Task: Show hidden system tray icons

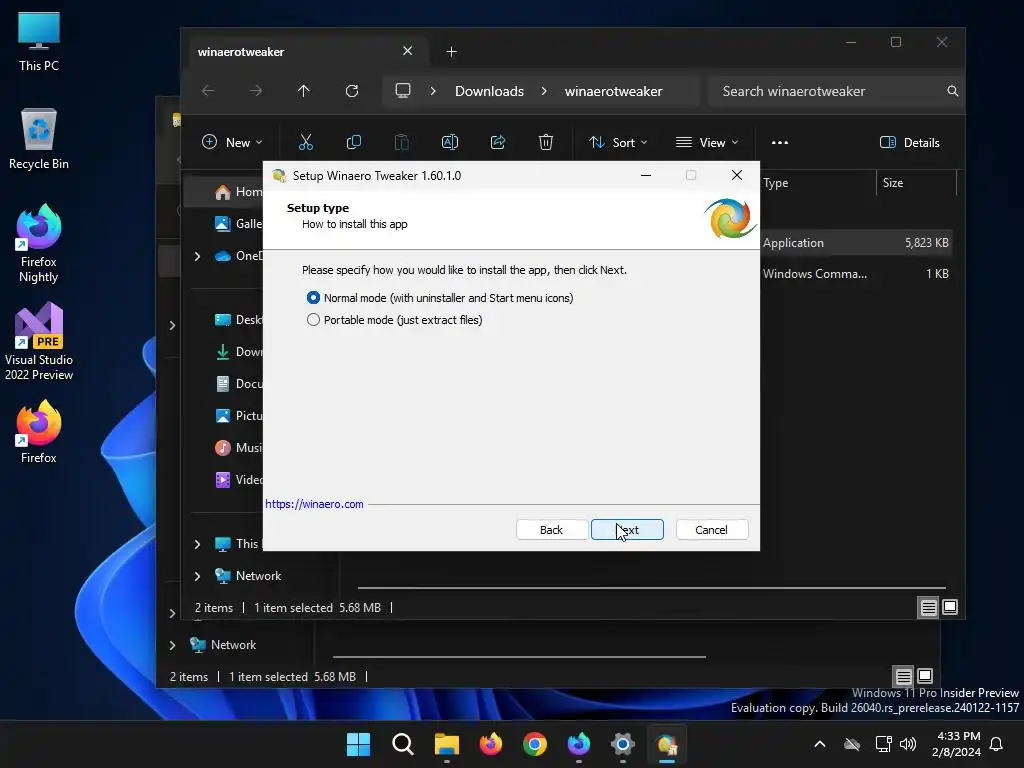Action: (820, 744)
